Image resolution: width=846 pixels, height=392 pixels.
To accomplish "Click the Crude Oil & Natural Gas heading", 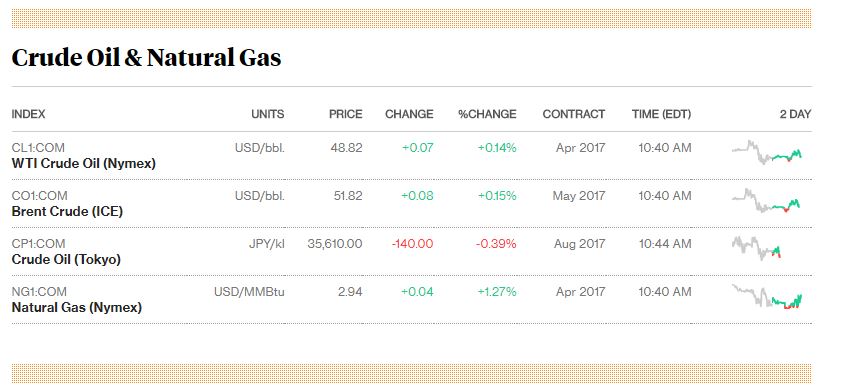I will point(146,58).
